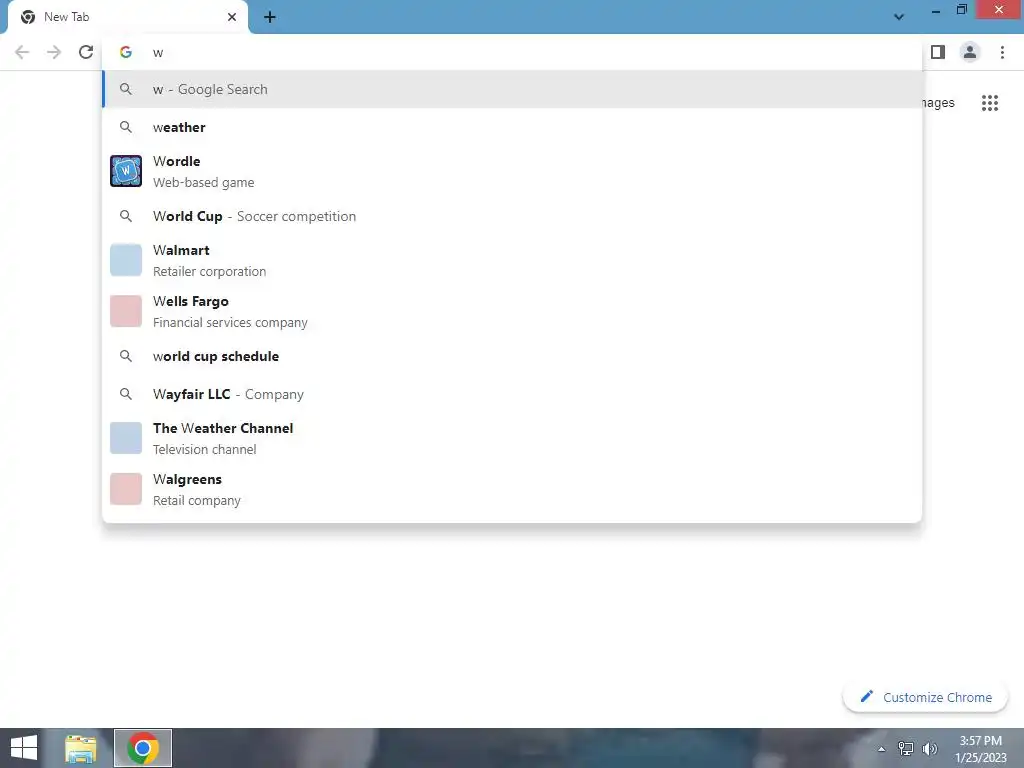The width and height of the screenshot is (1024, 768).
Task: Click the Walmart suggestion thumbnail
Action: [x=126, y=260]
